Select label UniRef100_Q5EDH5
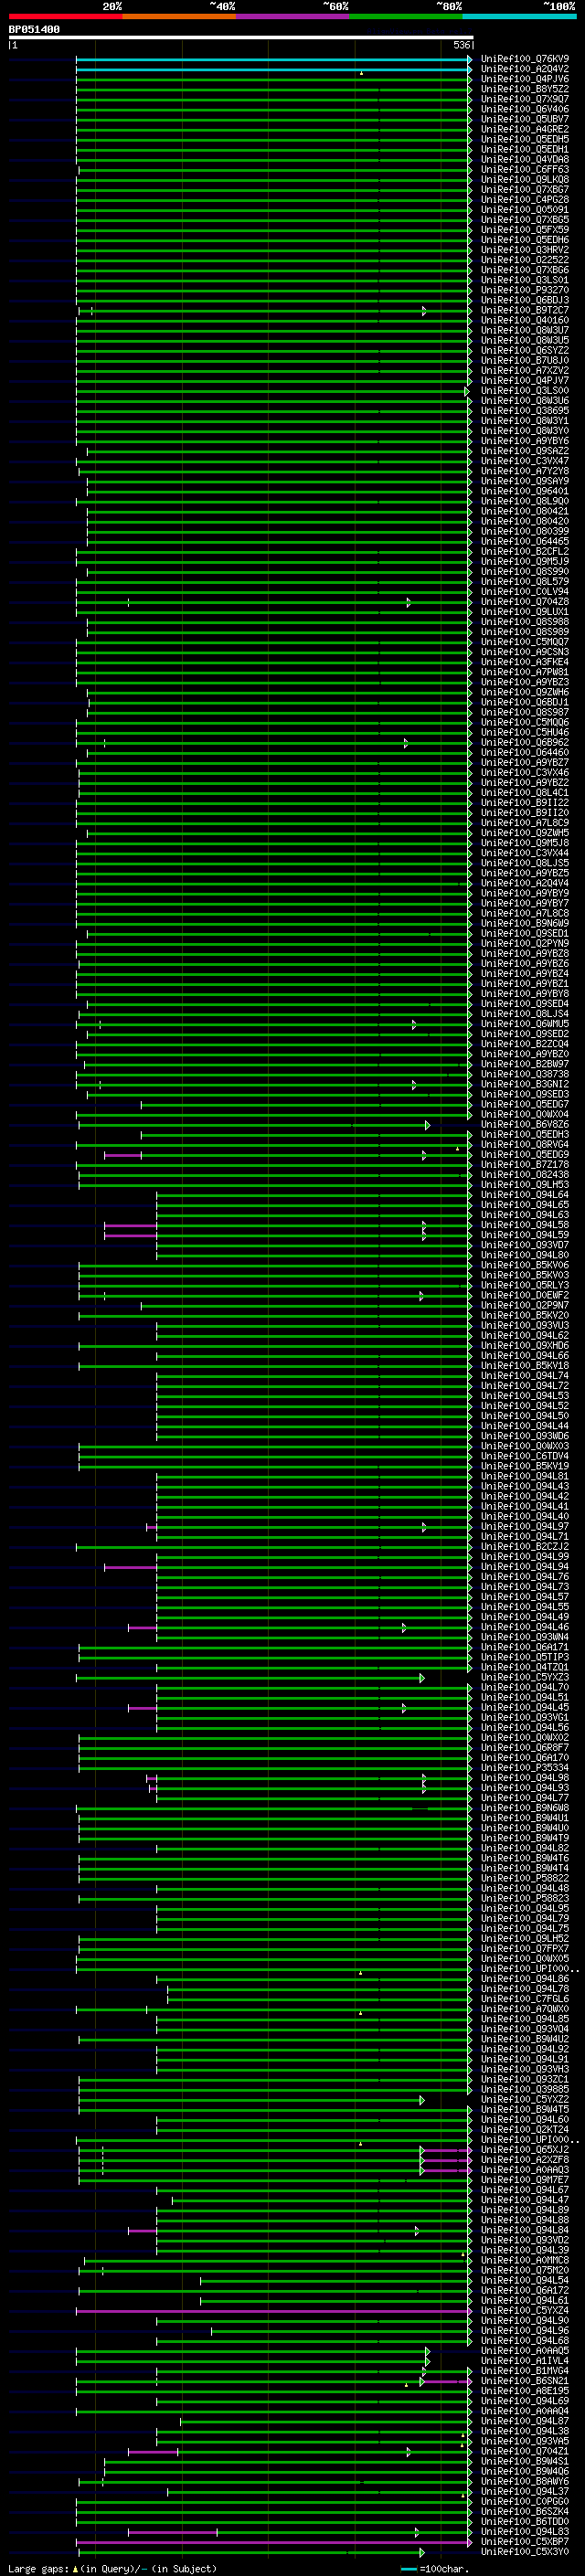This screenshot has width=585, height=2576. point(525,139)
